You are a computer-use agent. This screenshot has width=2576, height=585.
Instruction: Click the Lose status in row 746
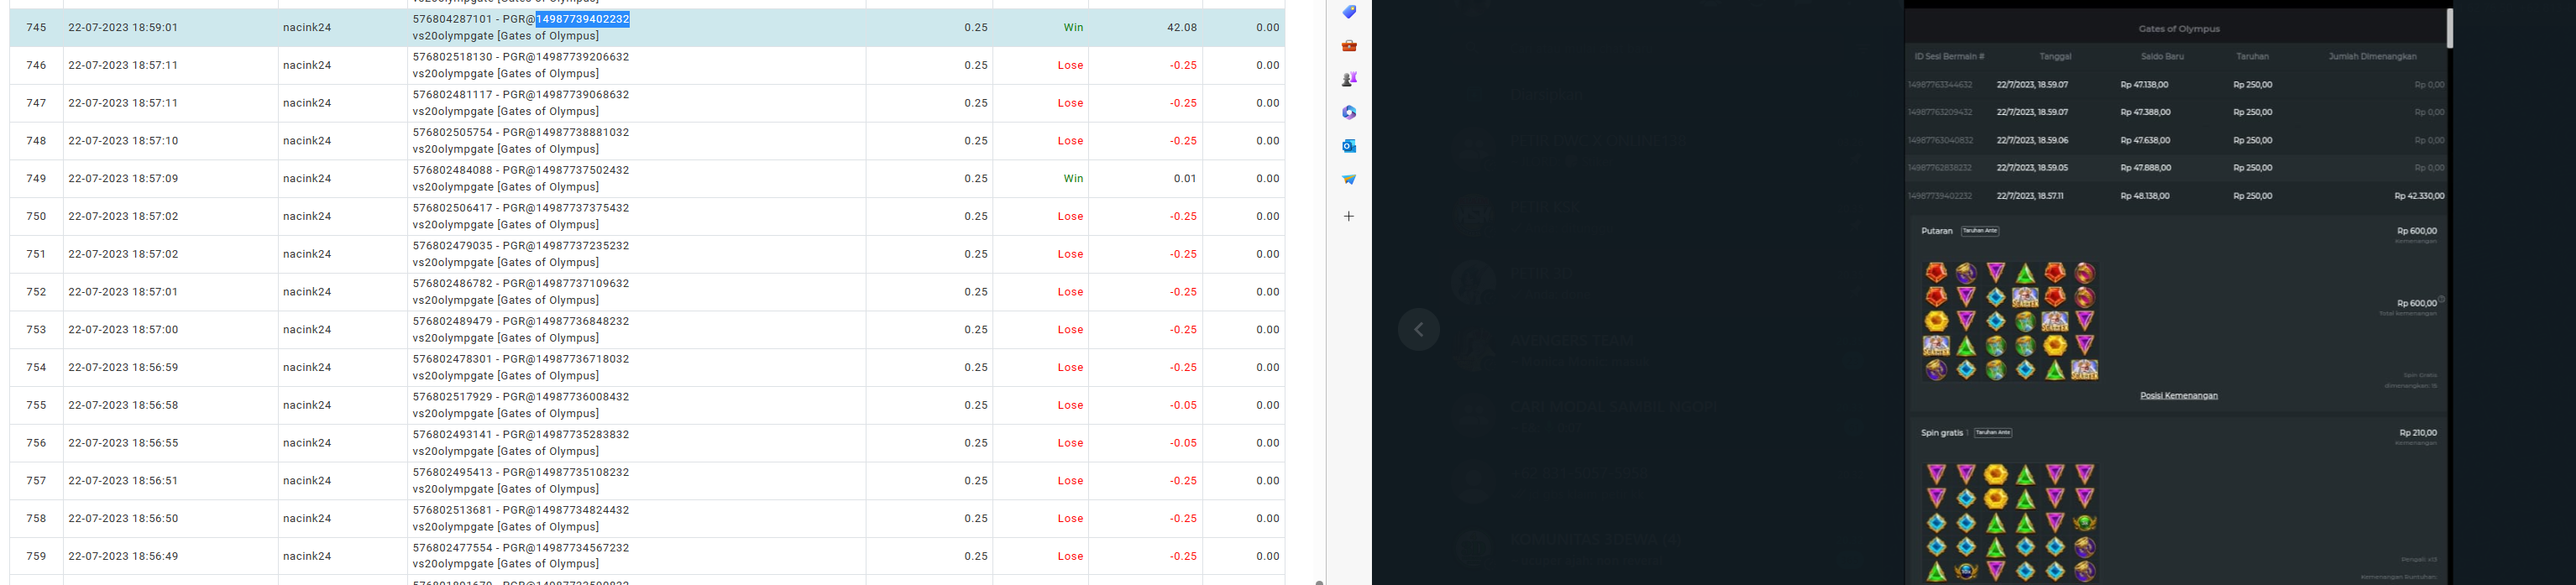pos(1070,65)
